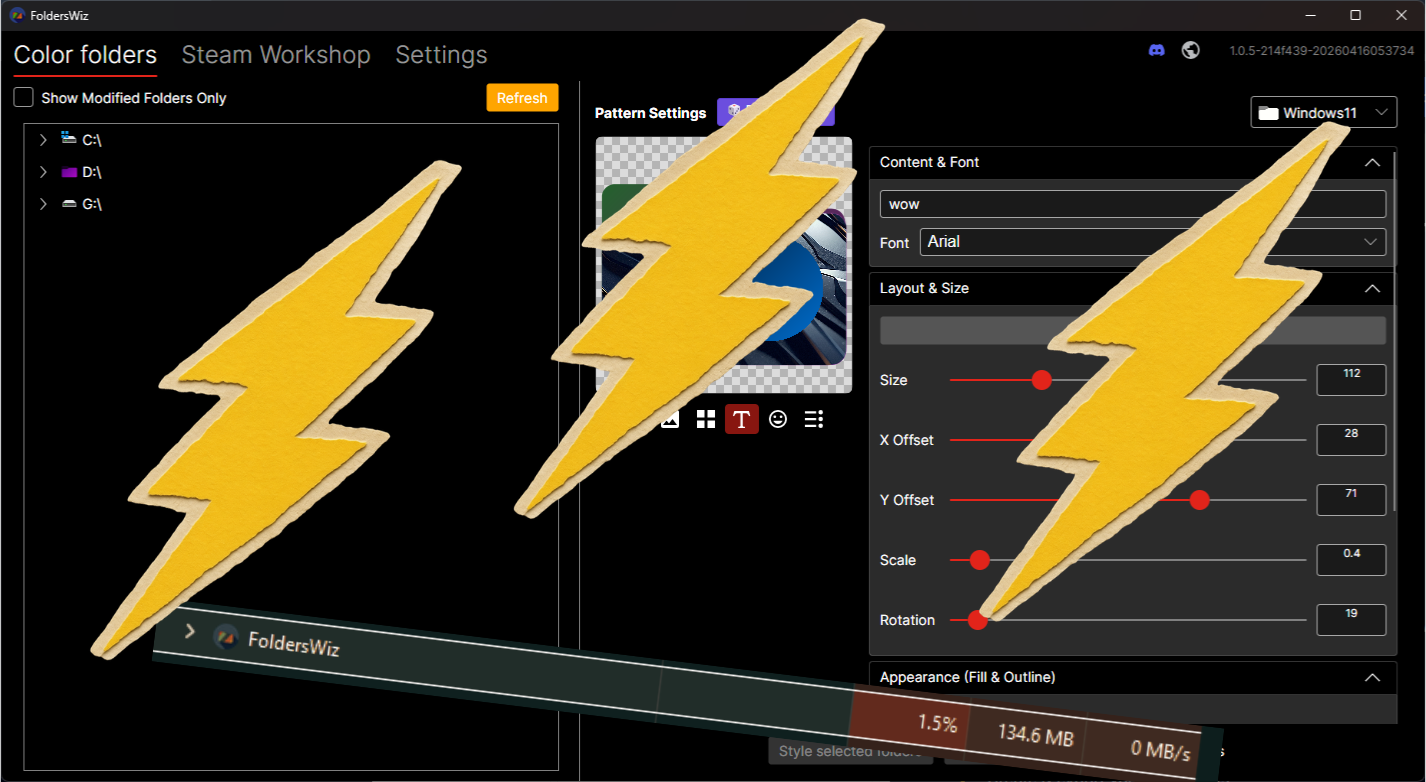The height and width of the screenshot is (782, 1426).
Task: Open the Settings tab
Action: click(x=441, y=55)
